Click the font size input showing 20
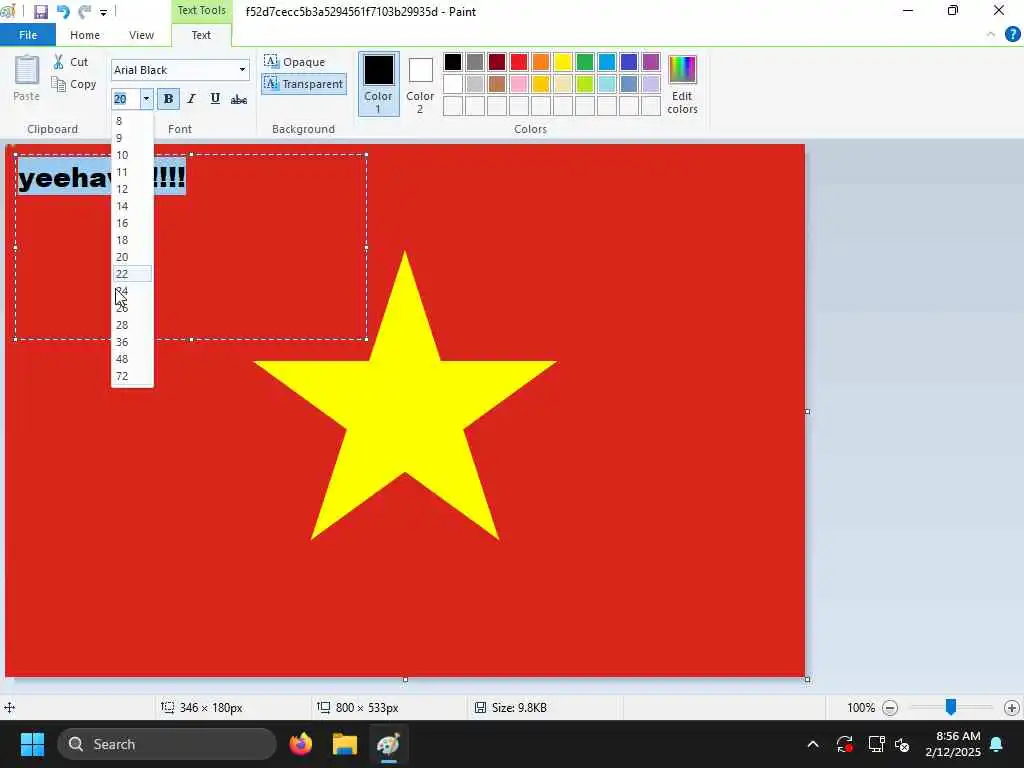Image resolution: width=1024 pixels, height=768 pixels. tap(125, 99)
